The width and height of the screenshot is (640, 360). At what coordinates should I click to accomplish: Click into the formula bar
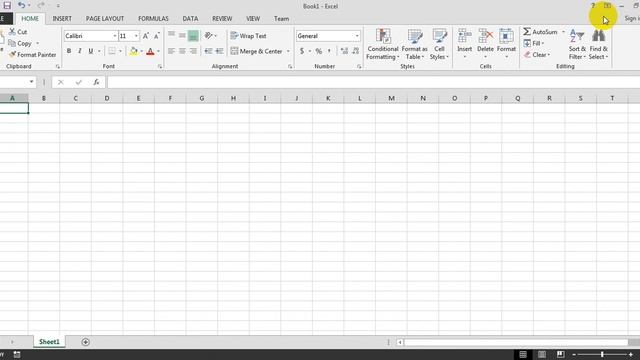[373, 82]
